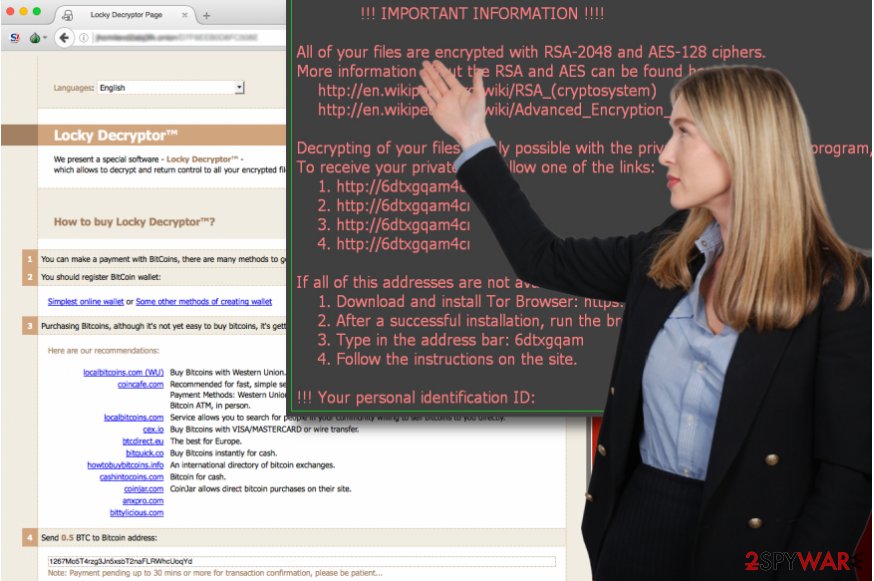This screenshot has width=874, height=581.
Task: Open the anxpro.com link
Action: point(143,501)
